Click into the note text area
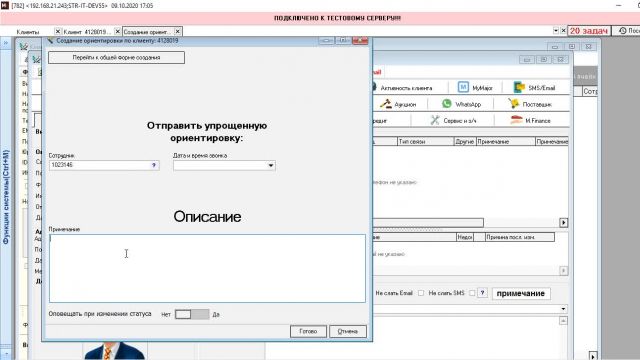640x360 pixels. [207, 268]
